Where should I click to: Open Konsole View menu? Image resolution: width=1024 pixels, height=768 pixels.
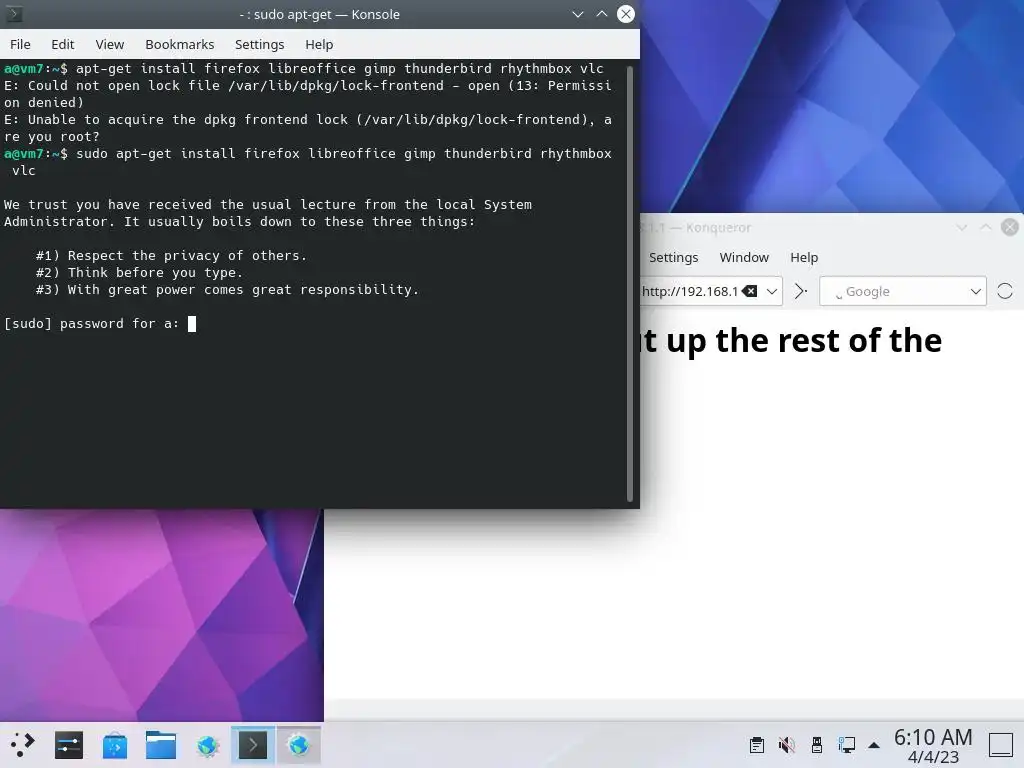coord(110,44)
